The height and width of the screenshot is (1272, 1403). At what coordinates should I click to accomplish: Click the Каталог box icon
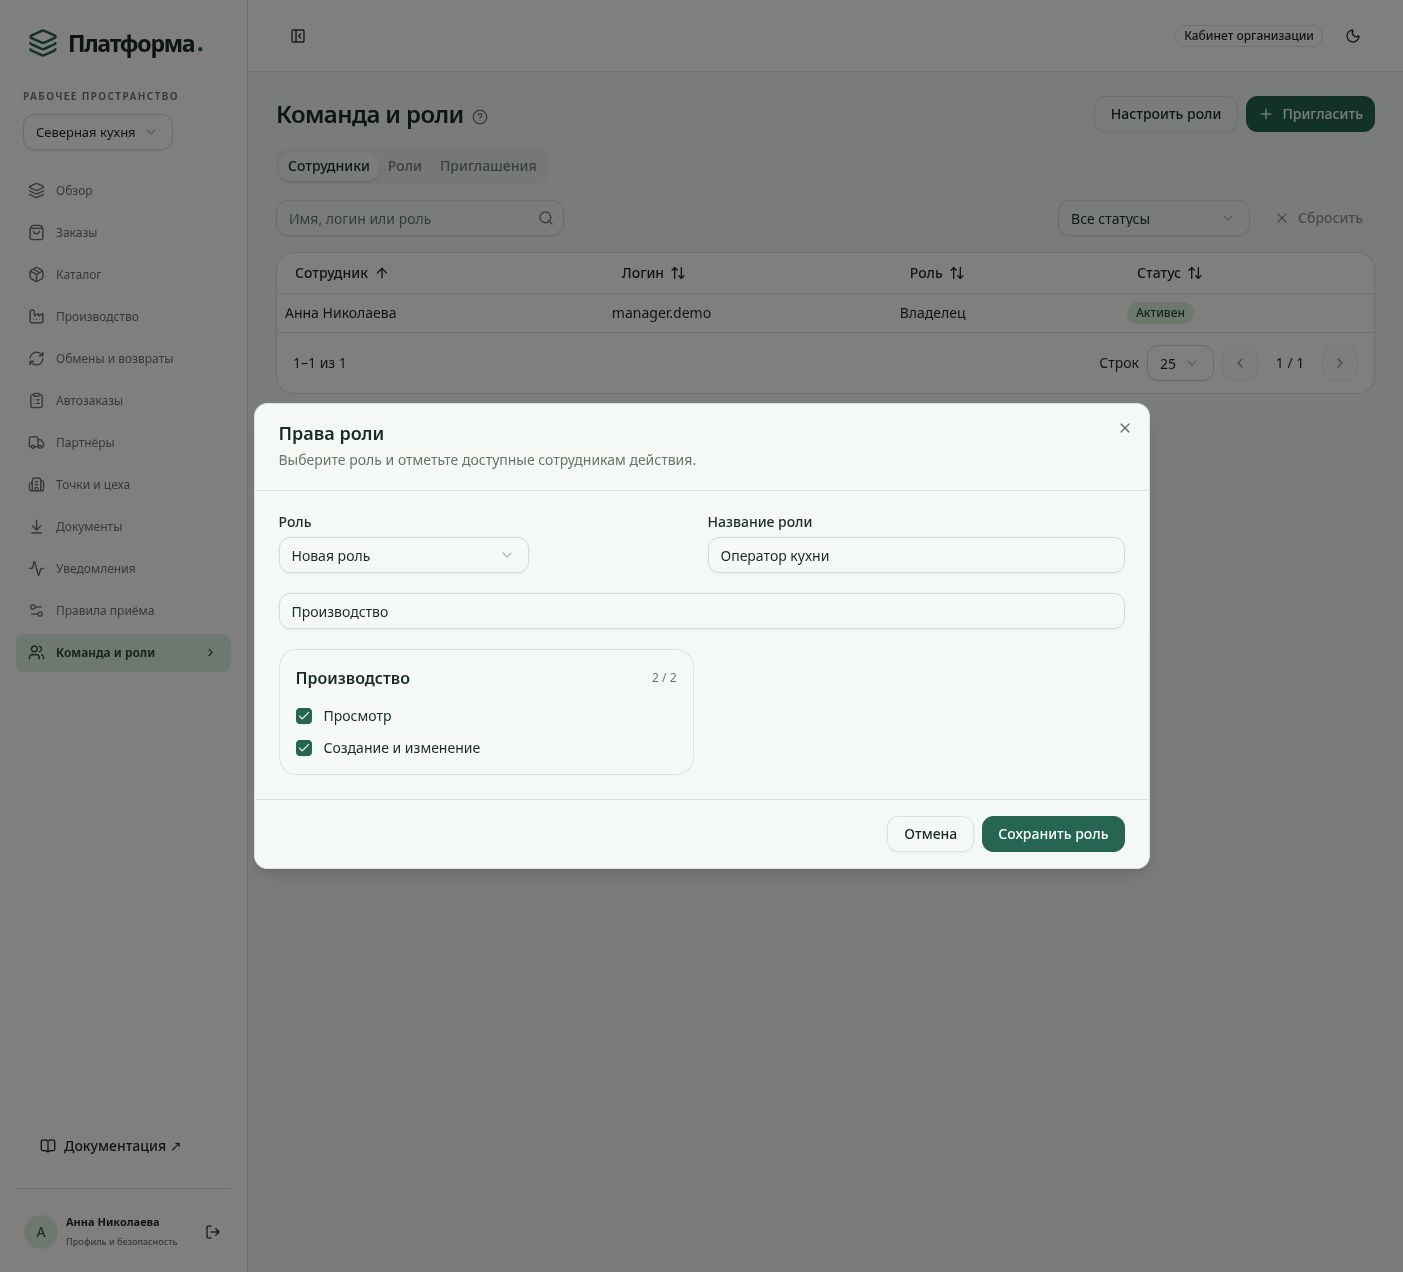(37, 274)
